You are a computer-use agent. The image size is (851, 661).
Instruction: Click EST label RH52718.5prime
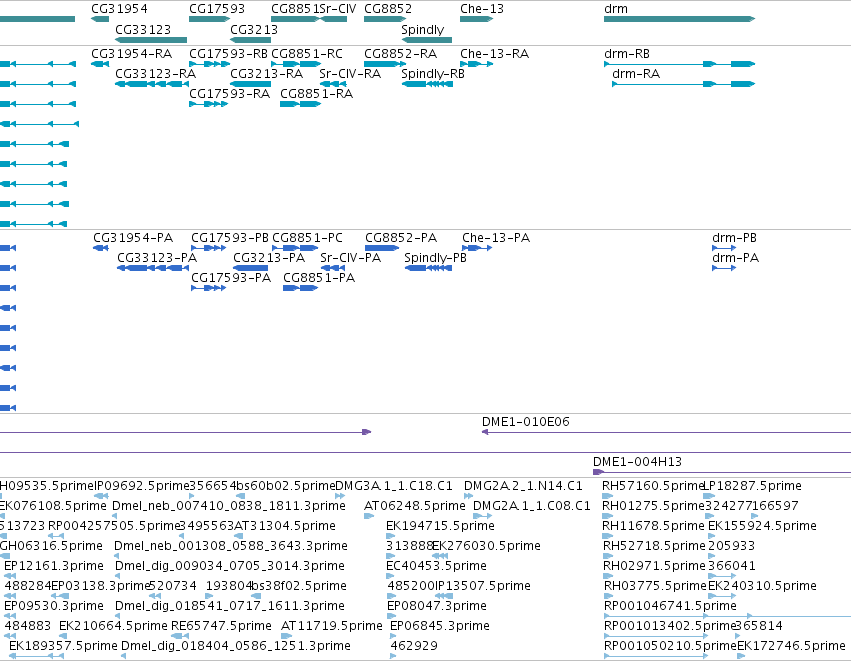655,545
